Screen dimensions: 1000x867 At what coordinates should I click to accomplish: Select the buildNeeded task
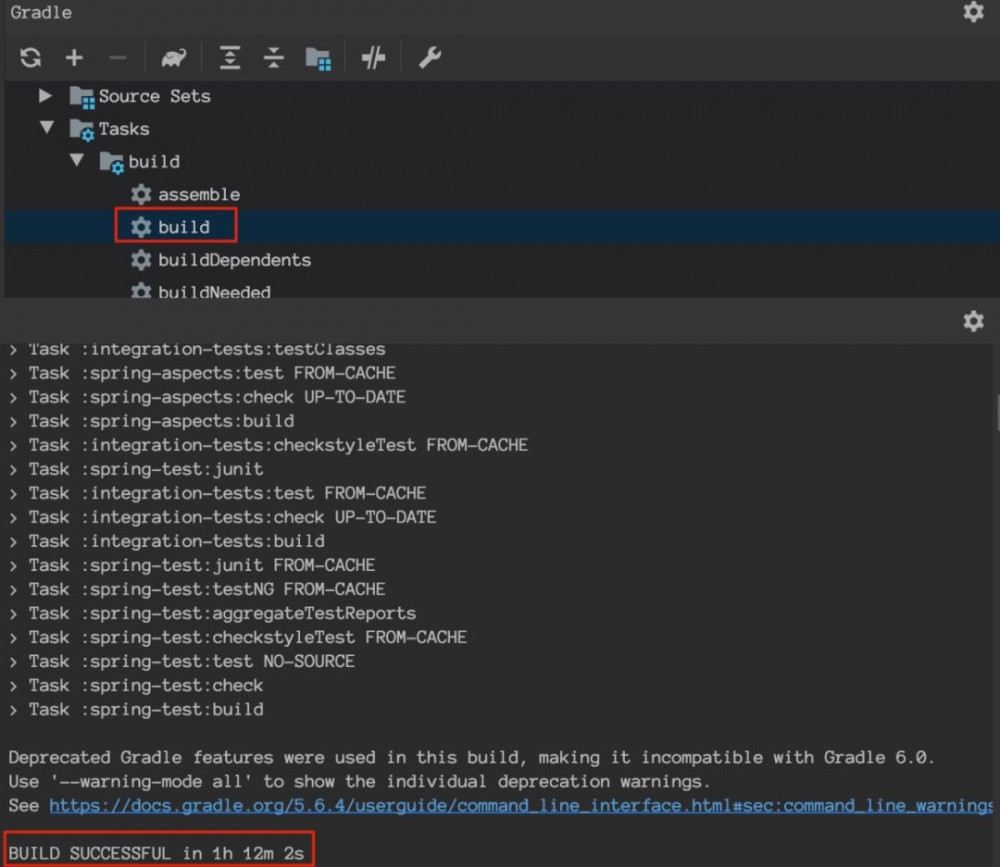coord(213,291)
